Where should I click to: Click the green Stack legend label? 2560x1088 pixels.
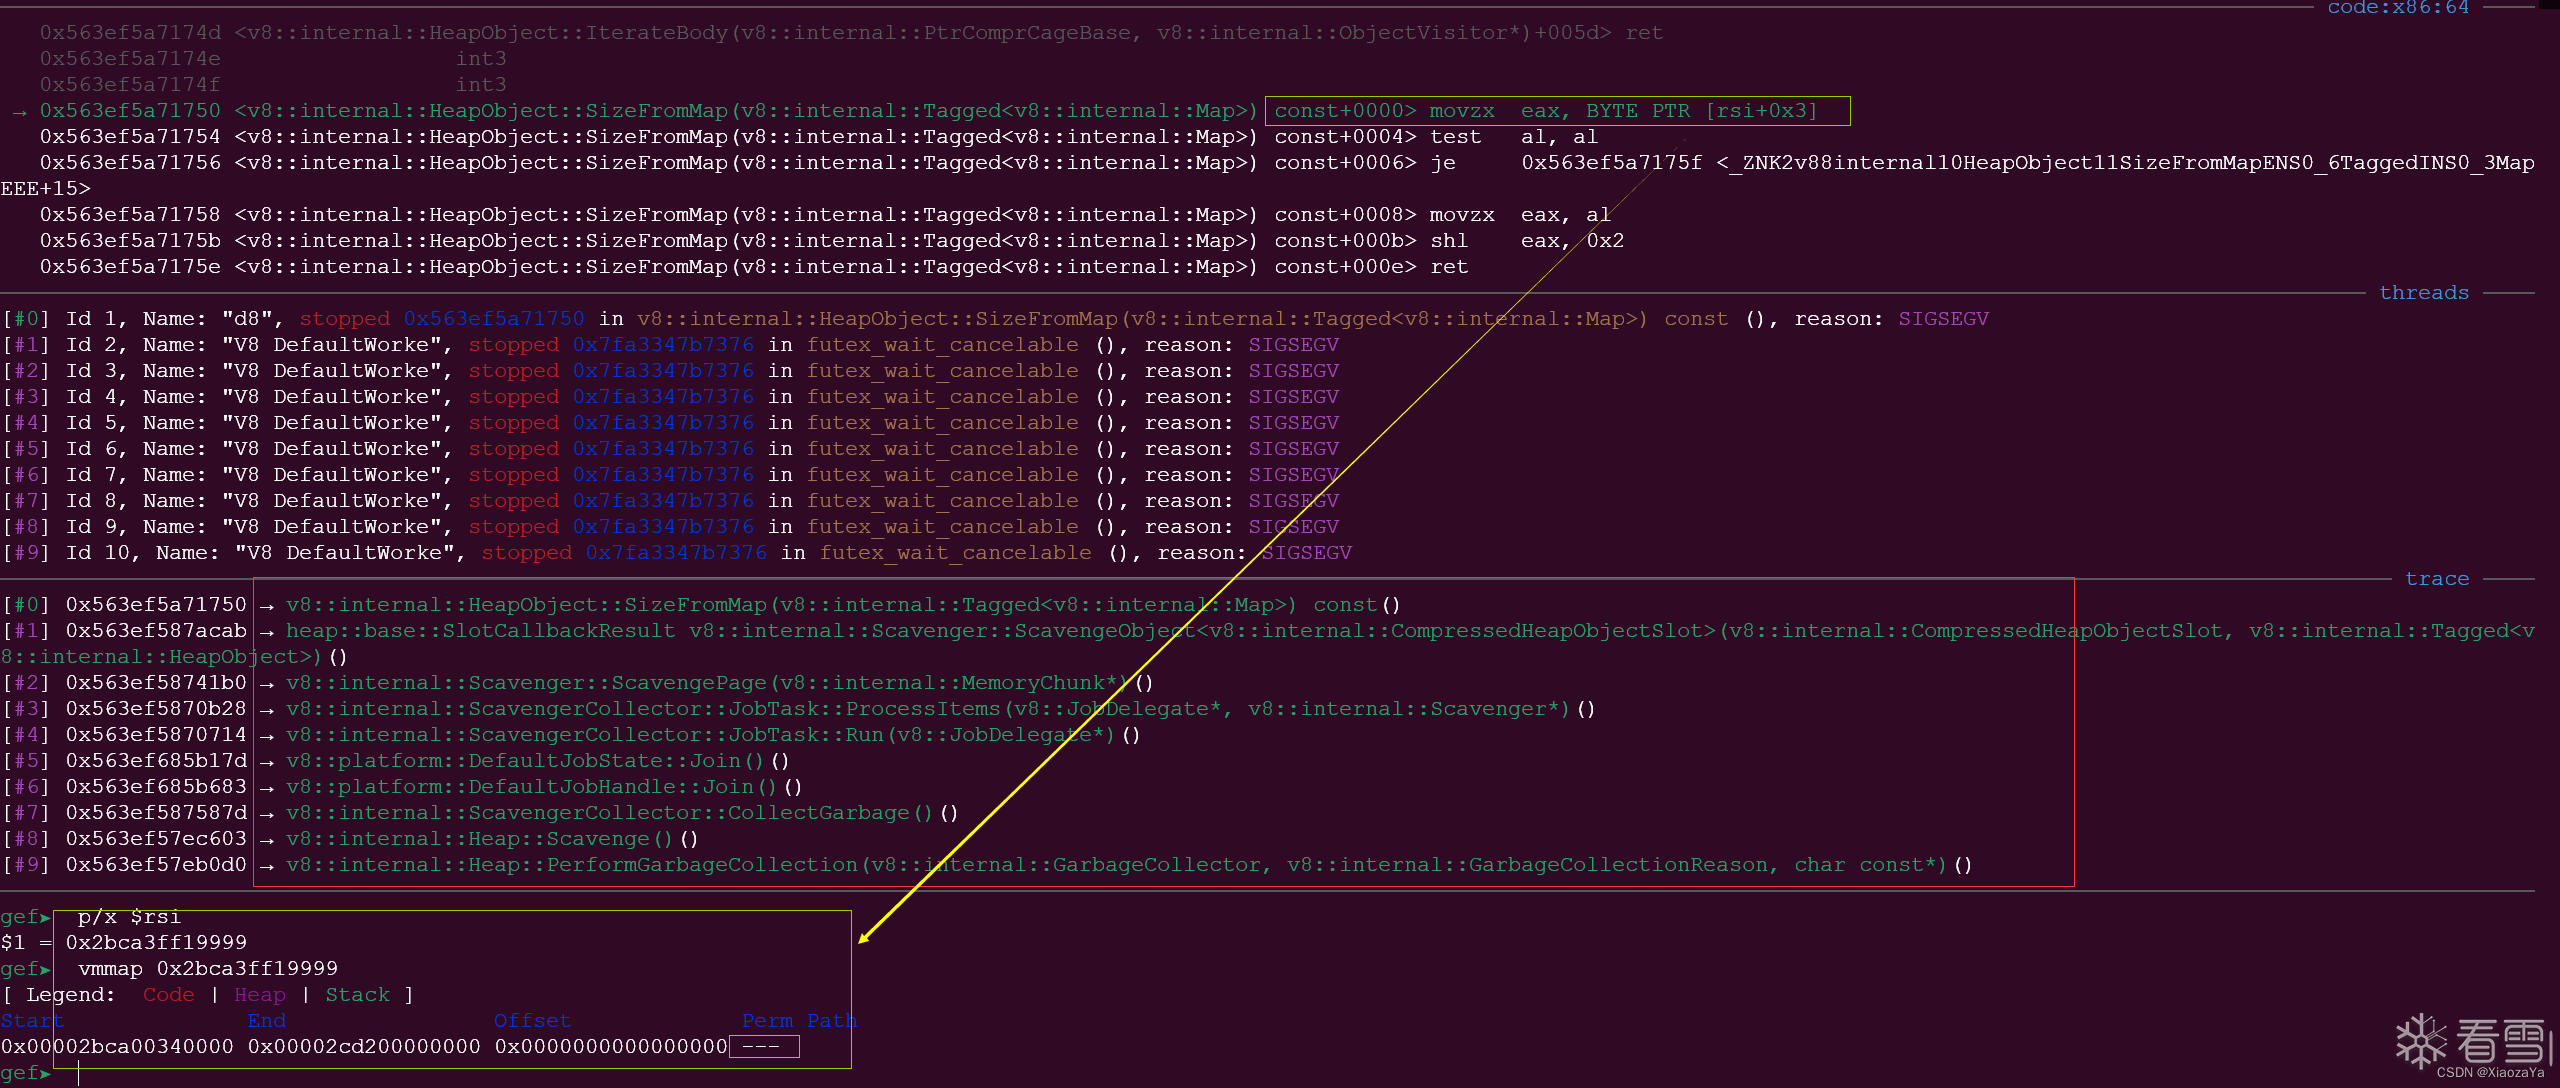point(357,995)
